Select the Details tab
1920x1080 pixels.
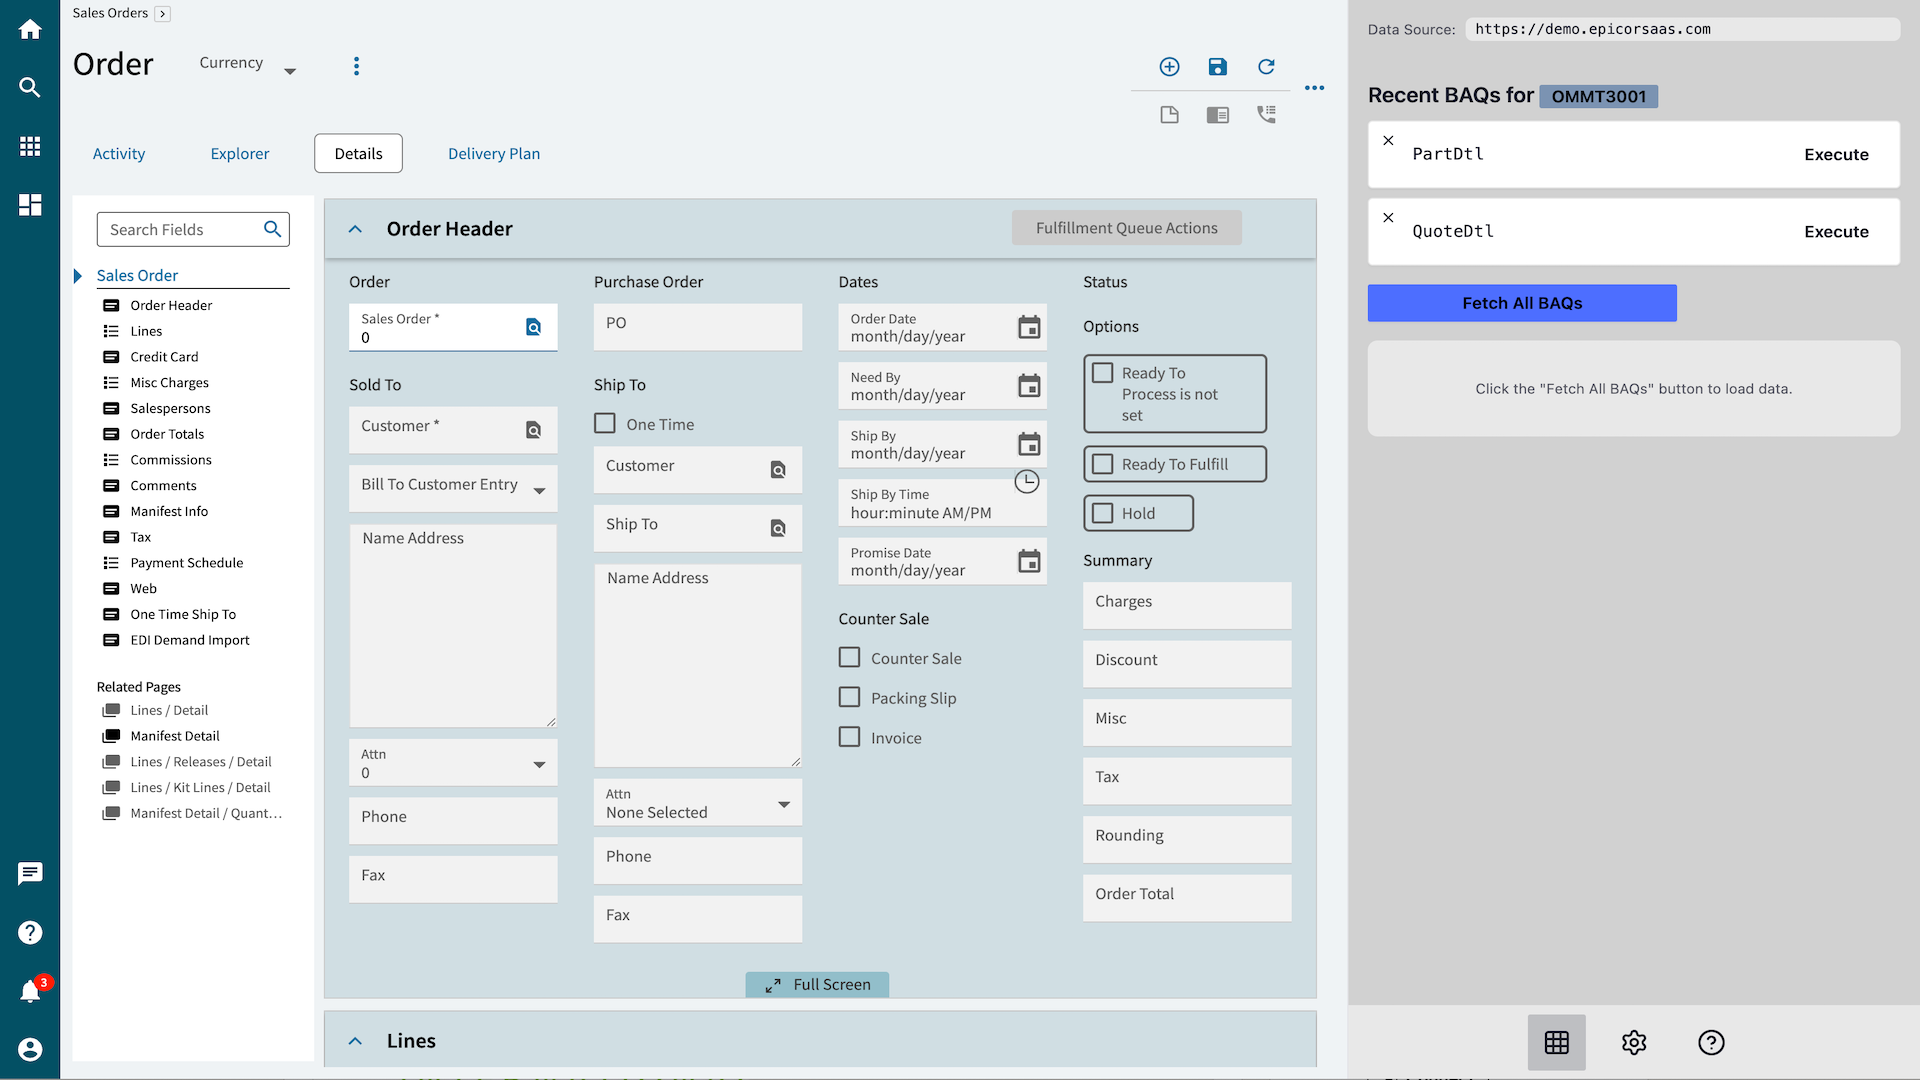coord(358,154)
